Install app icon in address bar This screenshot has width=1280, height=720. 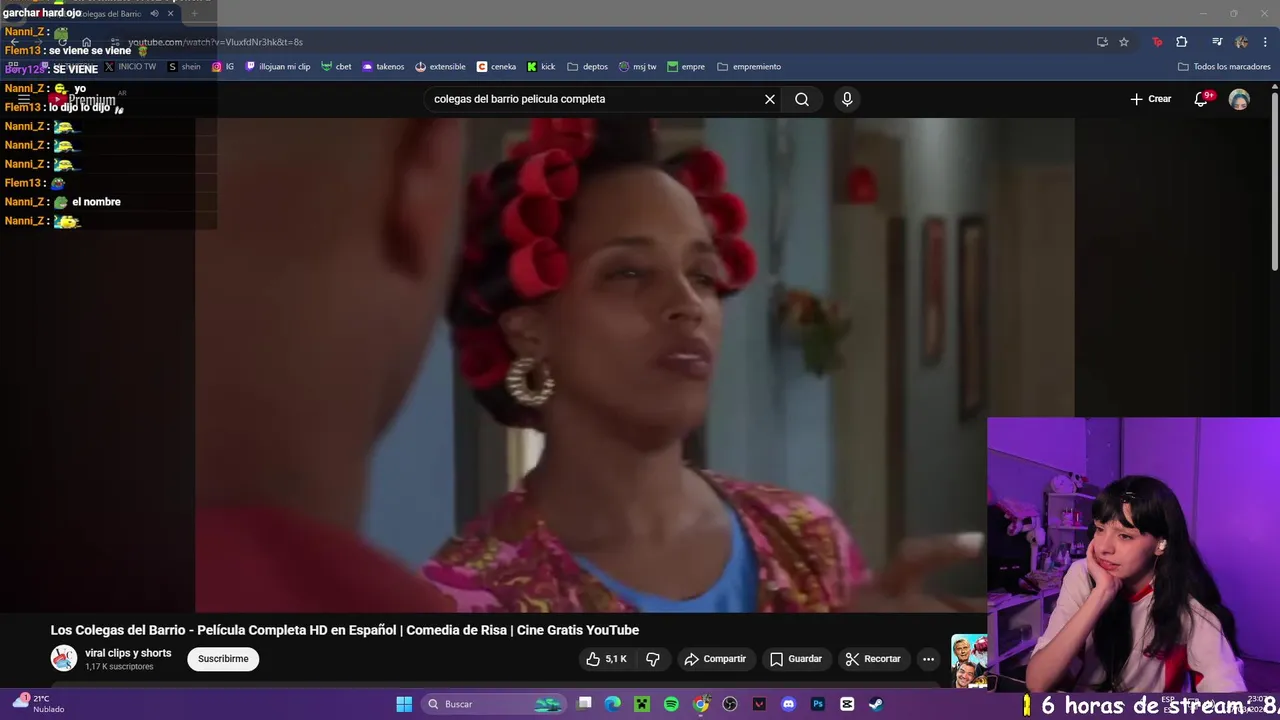1102,42
